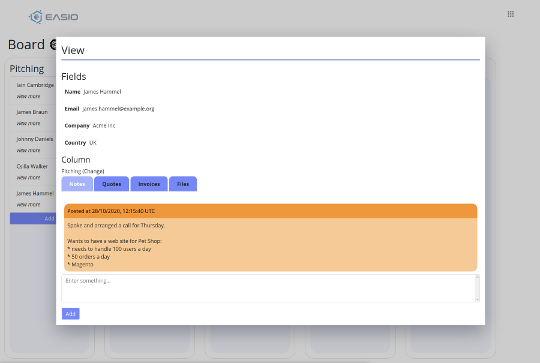This screenshot has height=363, width=540.
Task: Open the Files tab
Action: (183, 184)
